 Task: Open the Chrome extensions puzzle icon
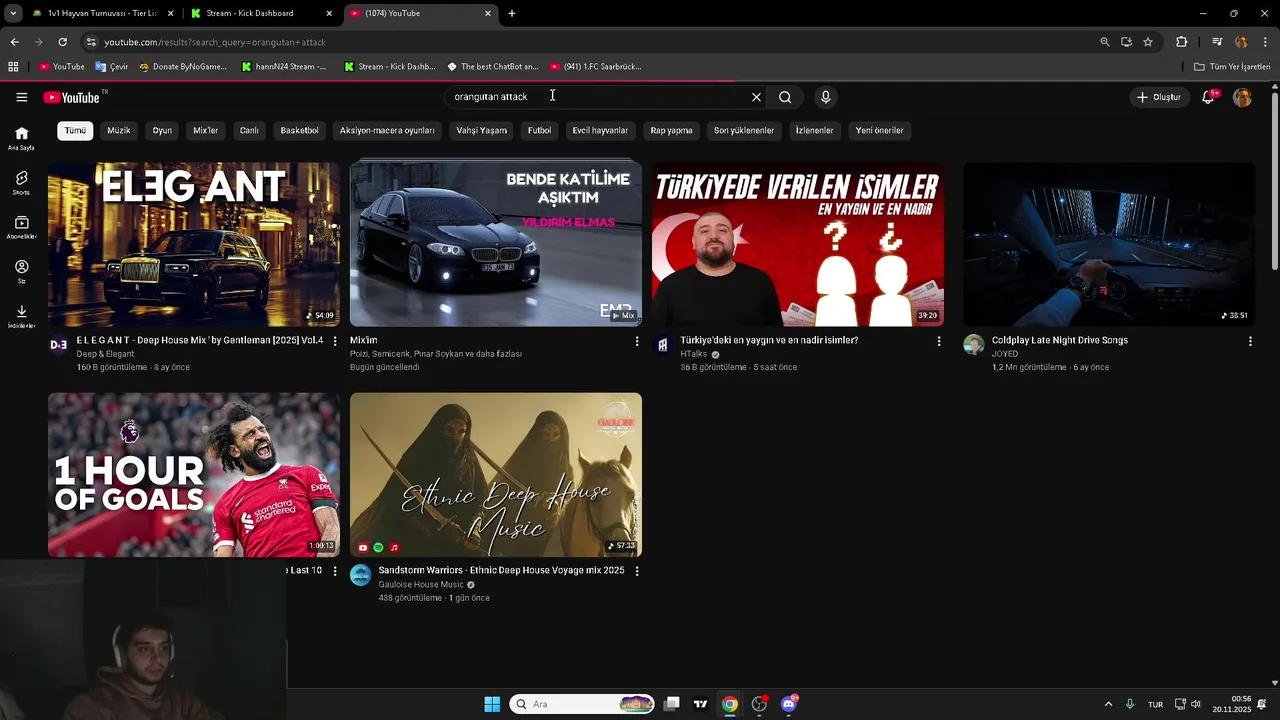(1181, 42)
